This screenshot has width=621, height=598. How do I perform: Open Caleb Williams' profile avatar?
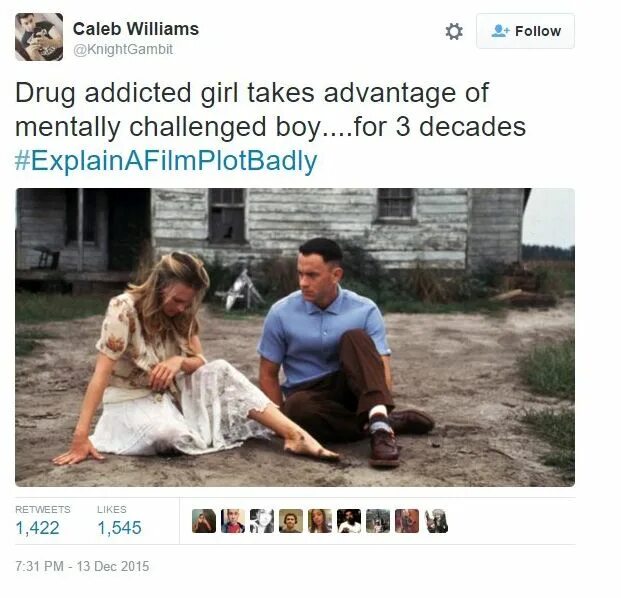coord(39,37)
